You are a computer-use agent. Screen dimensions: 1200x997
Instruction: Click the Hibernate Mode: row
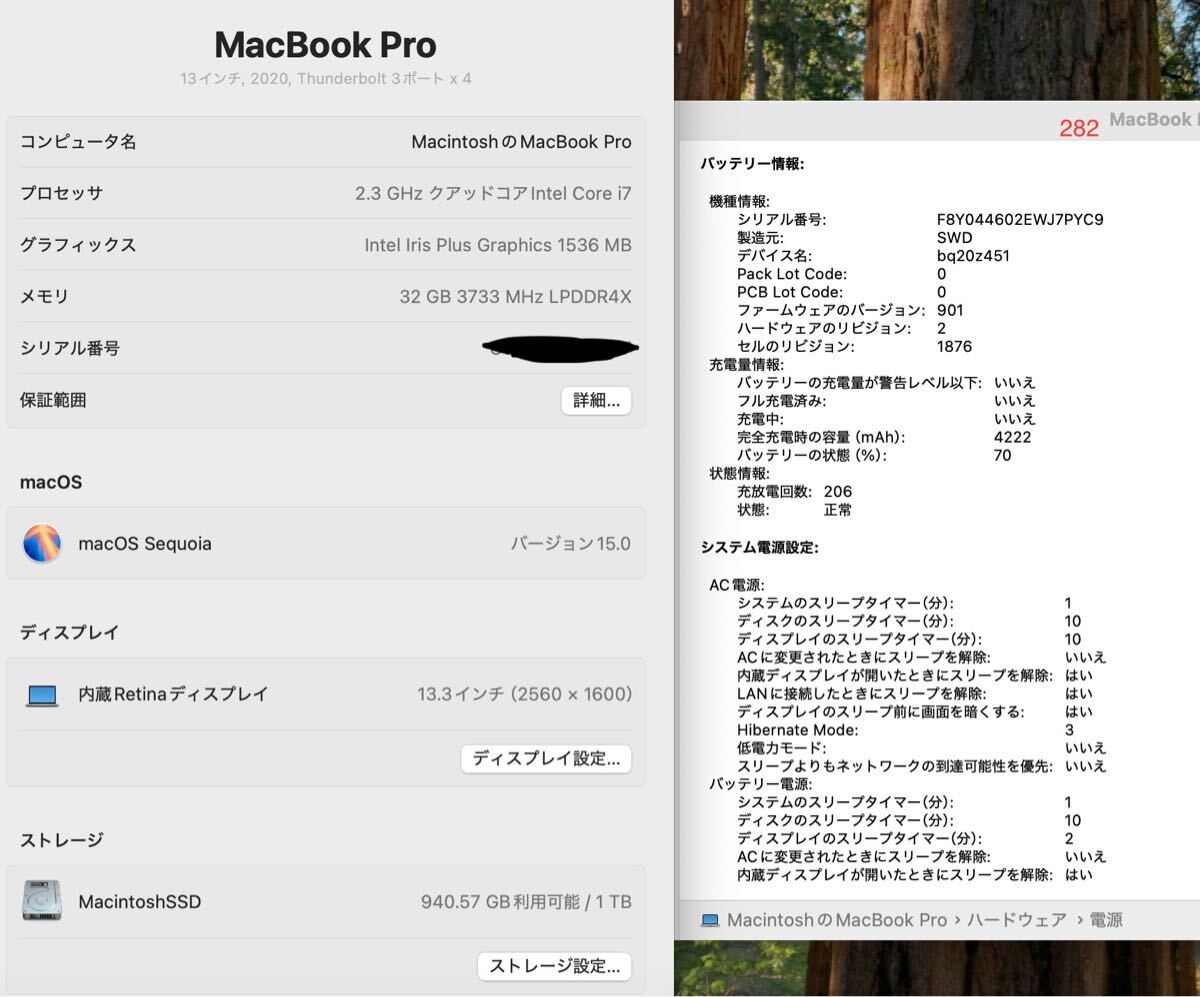click(x=905, y=730)
